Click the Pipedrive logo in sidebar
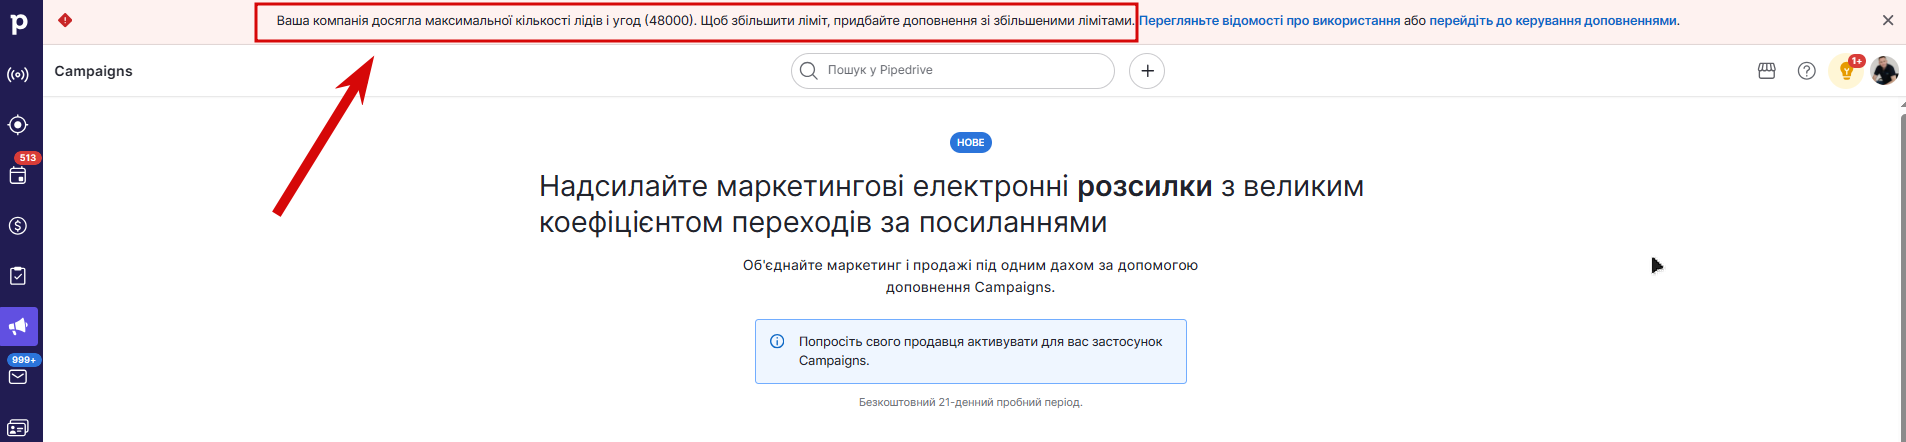This screenshot has height=442, width=1906. pyautogui.click(x=19, y=23)
